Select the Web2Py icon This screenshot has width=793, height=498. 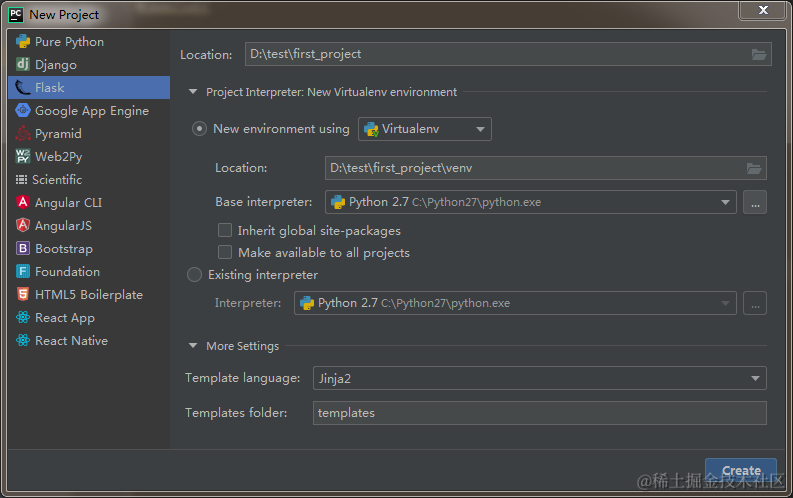tap(23, 156)
